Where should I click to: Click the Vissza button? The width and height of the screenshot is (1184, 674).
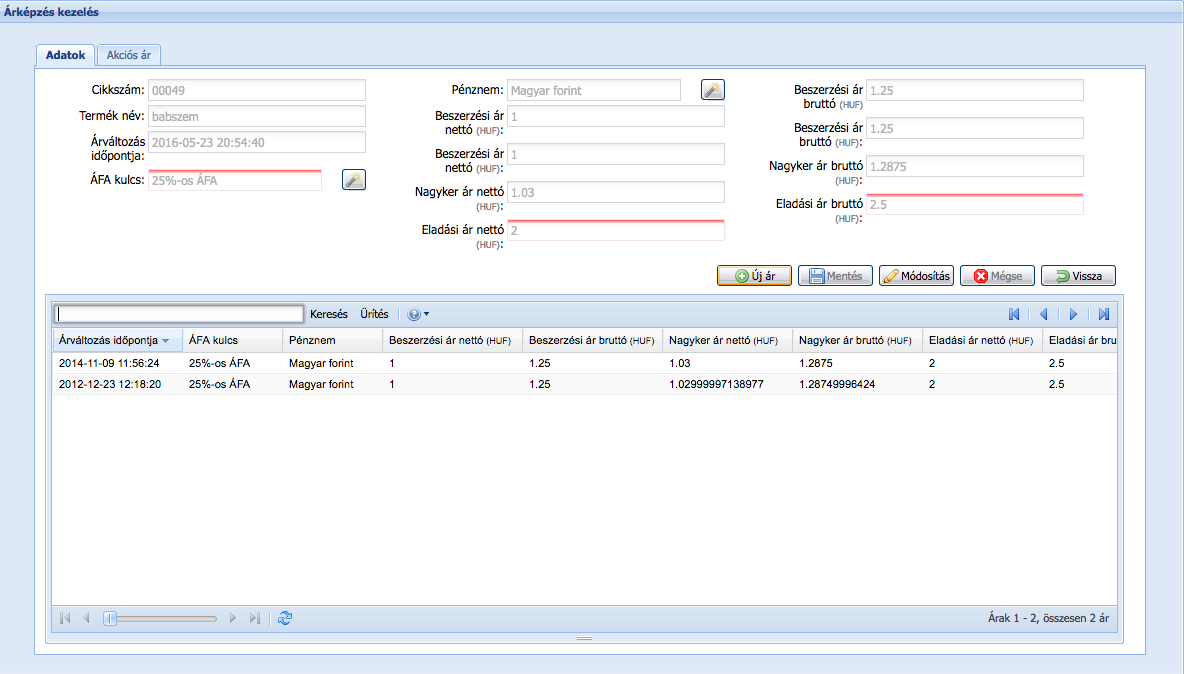pyautogui.click(x=1078, y=276)
